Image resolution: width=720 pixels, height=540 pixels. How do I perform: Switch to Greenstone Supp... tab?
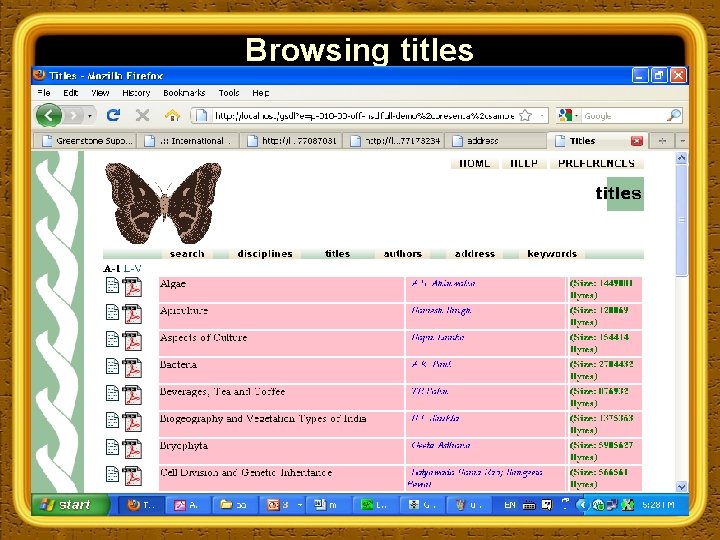pyautogui.click(x=85, y=141)
